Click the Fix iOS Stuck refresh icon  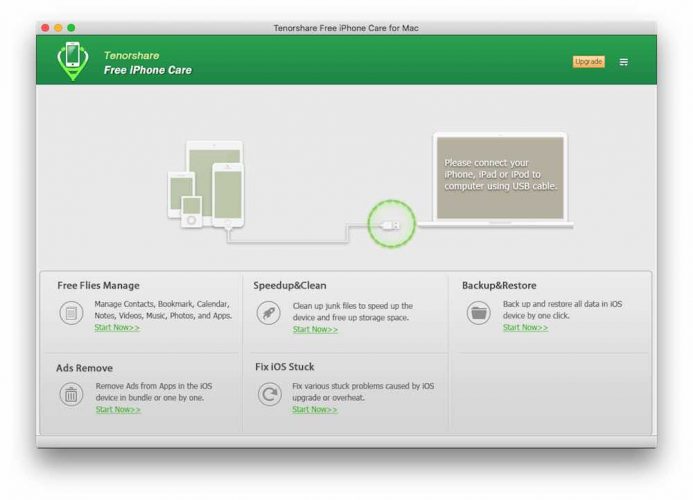click(x=269, y=393)
